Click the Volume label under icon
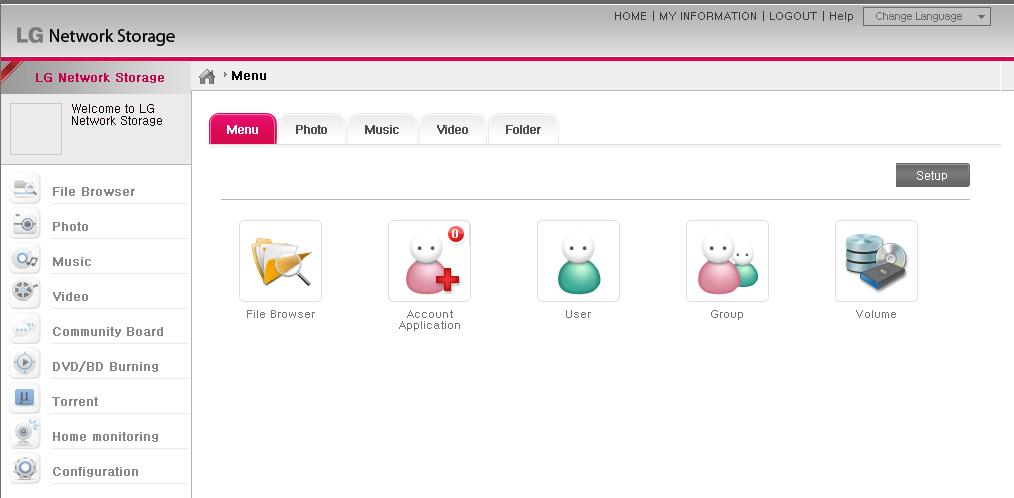1014x498 pixels. coord(876,314)
